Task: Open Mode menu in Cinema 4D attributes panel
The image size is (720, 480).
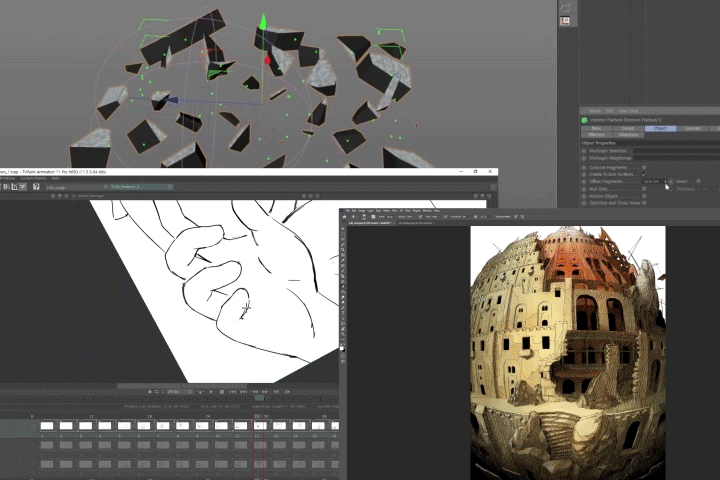Action: point(595,111)
